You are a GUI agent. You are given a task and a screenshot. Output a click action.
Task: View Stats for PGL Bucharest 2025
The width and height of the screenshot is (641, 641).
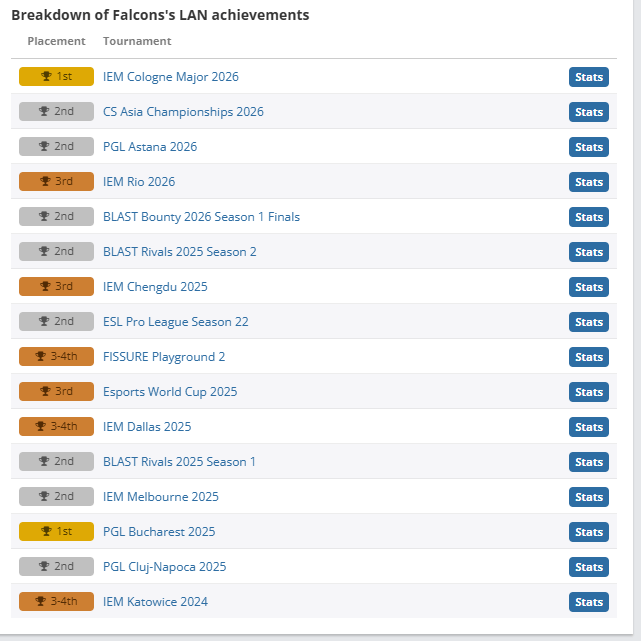589,532
